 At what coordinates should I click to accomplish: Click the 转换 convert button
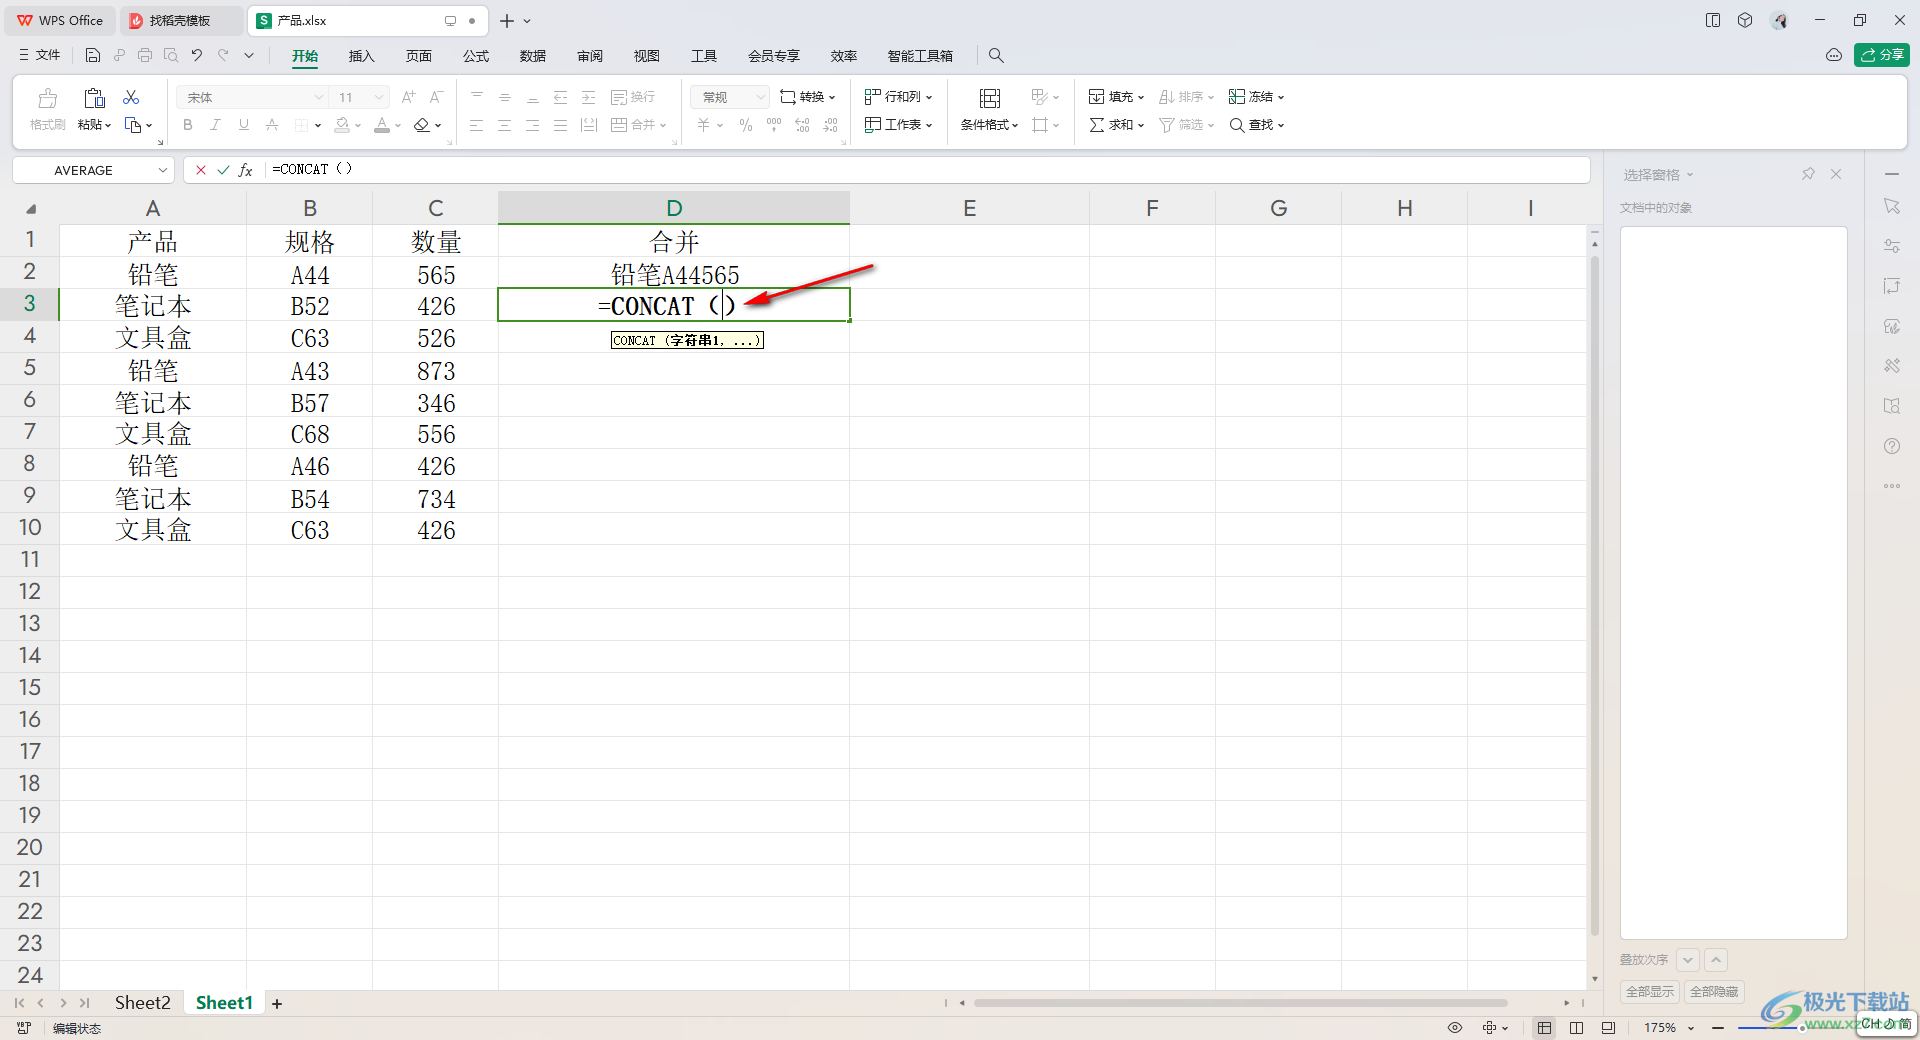[x=807, y=97]
